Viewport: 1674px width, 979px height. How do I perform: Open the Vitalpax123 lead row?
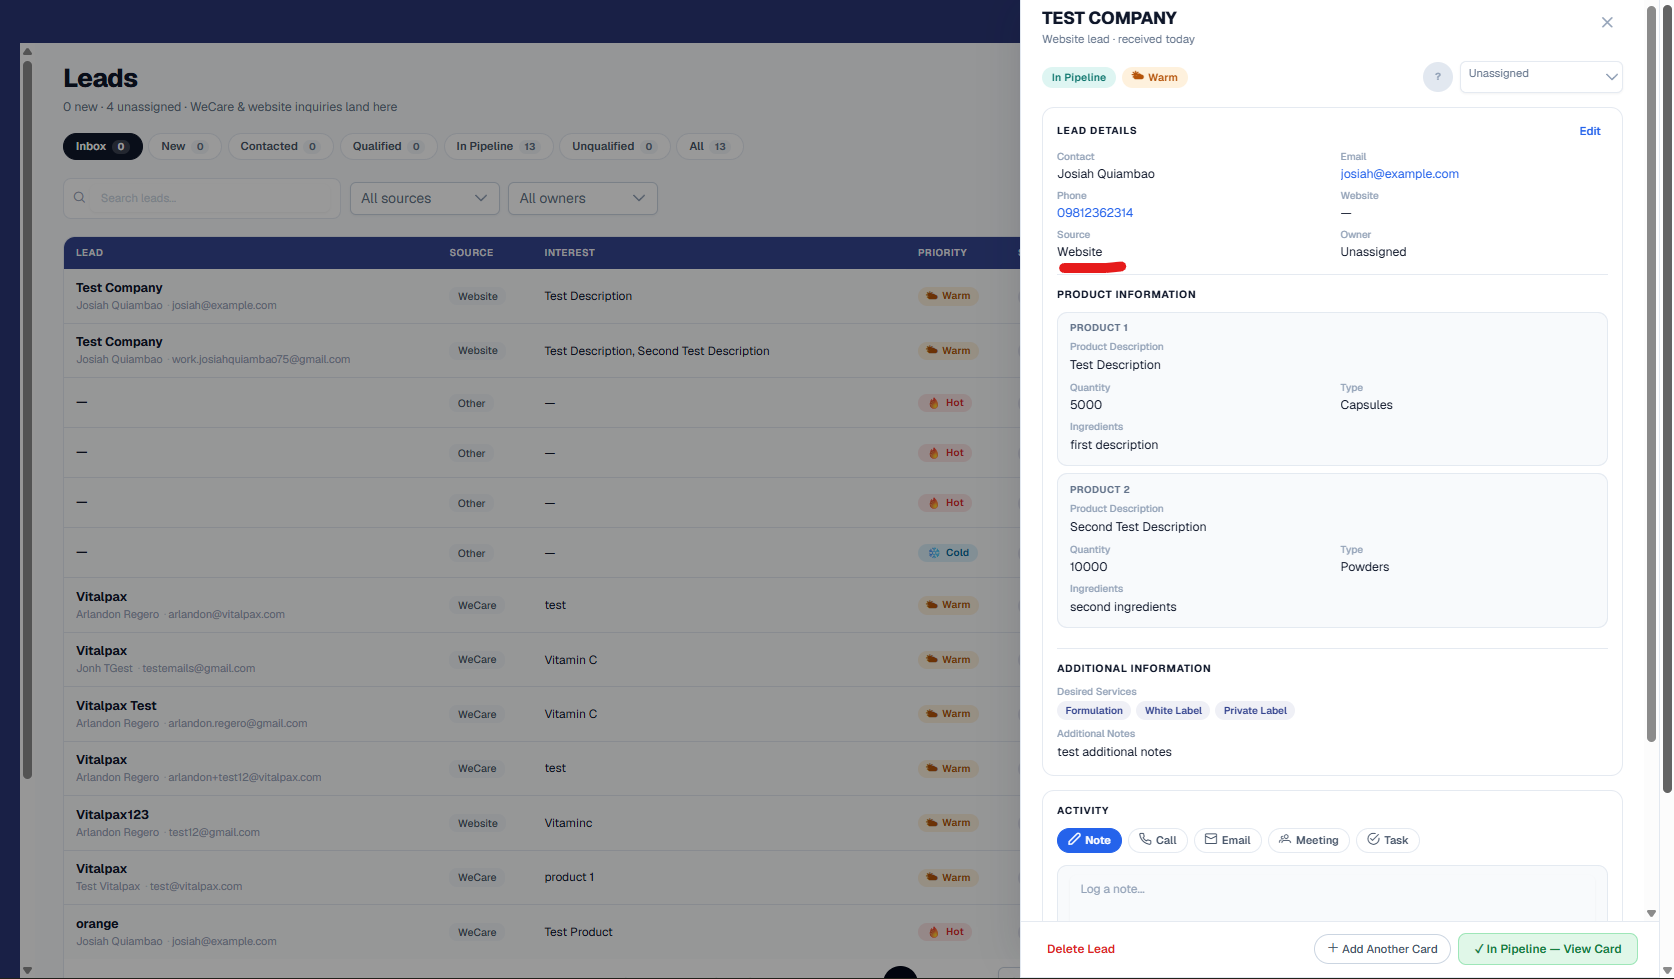click(x=541, y=823)
